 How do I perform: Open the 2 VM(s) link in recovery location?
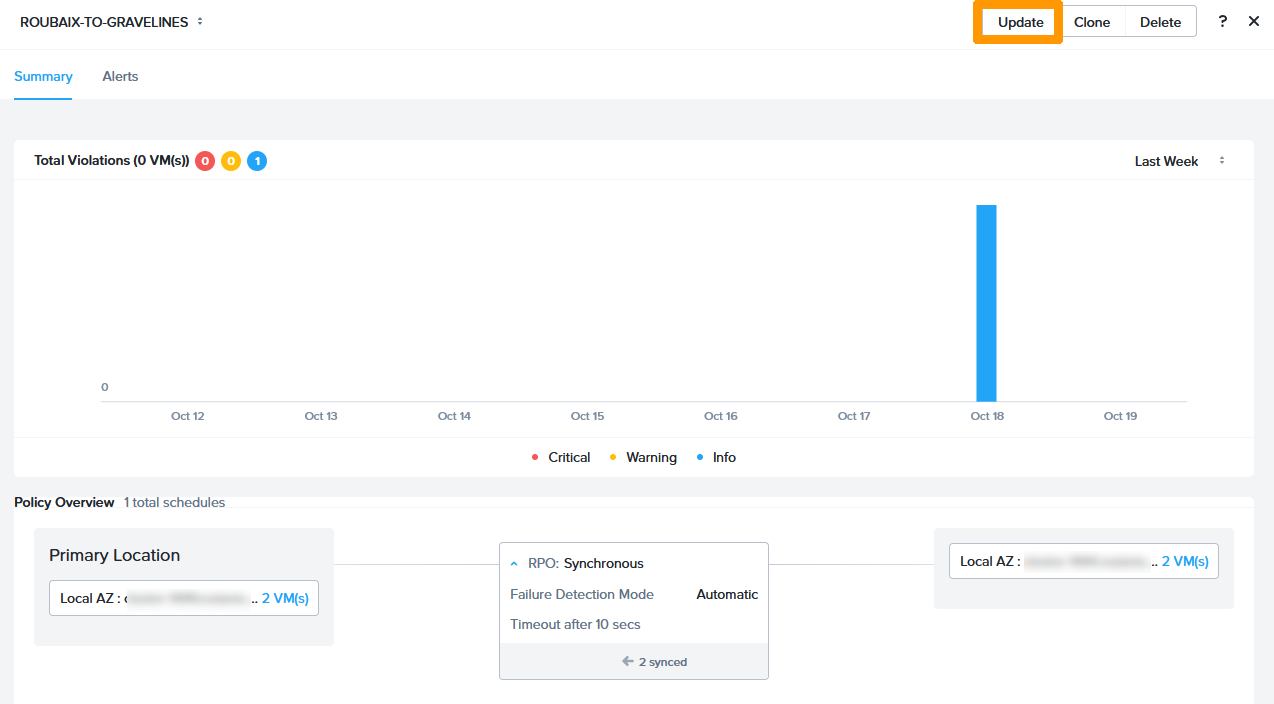pos(1185,561)
